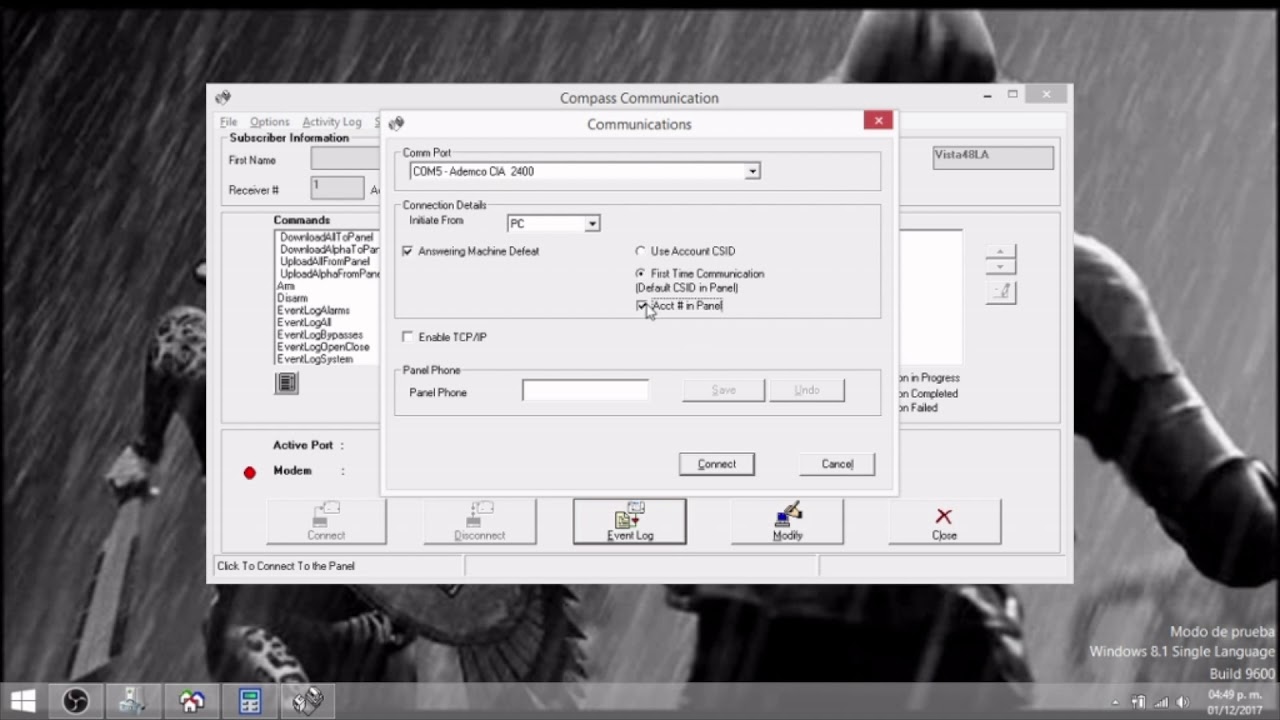Screen dimensions: 1280x720
Task: Select EventLogBypasses command
Action: click(x=320, y=335)
